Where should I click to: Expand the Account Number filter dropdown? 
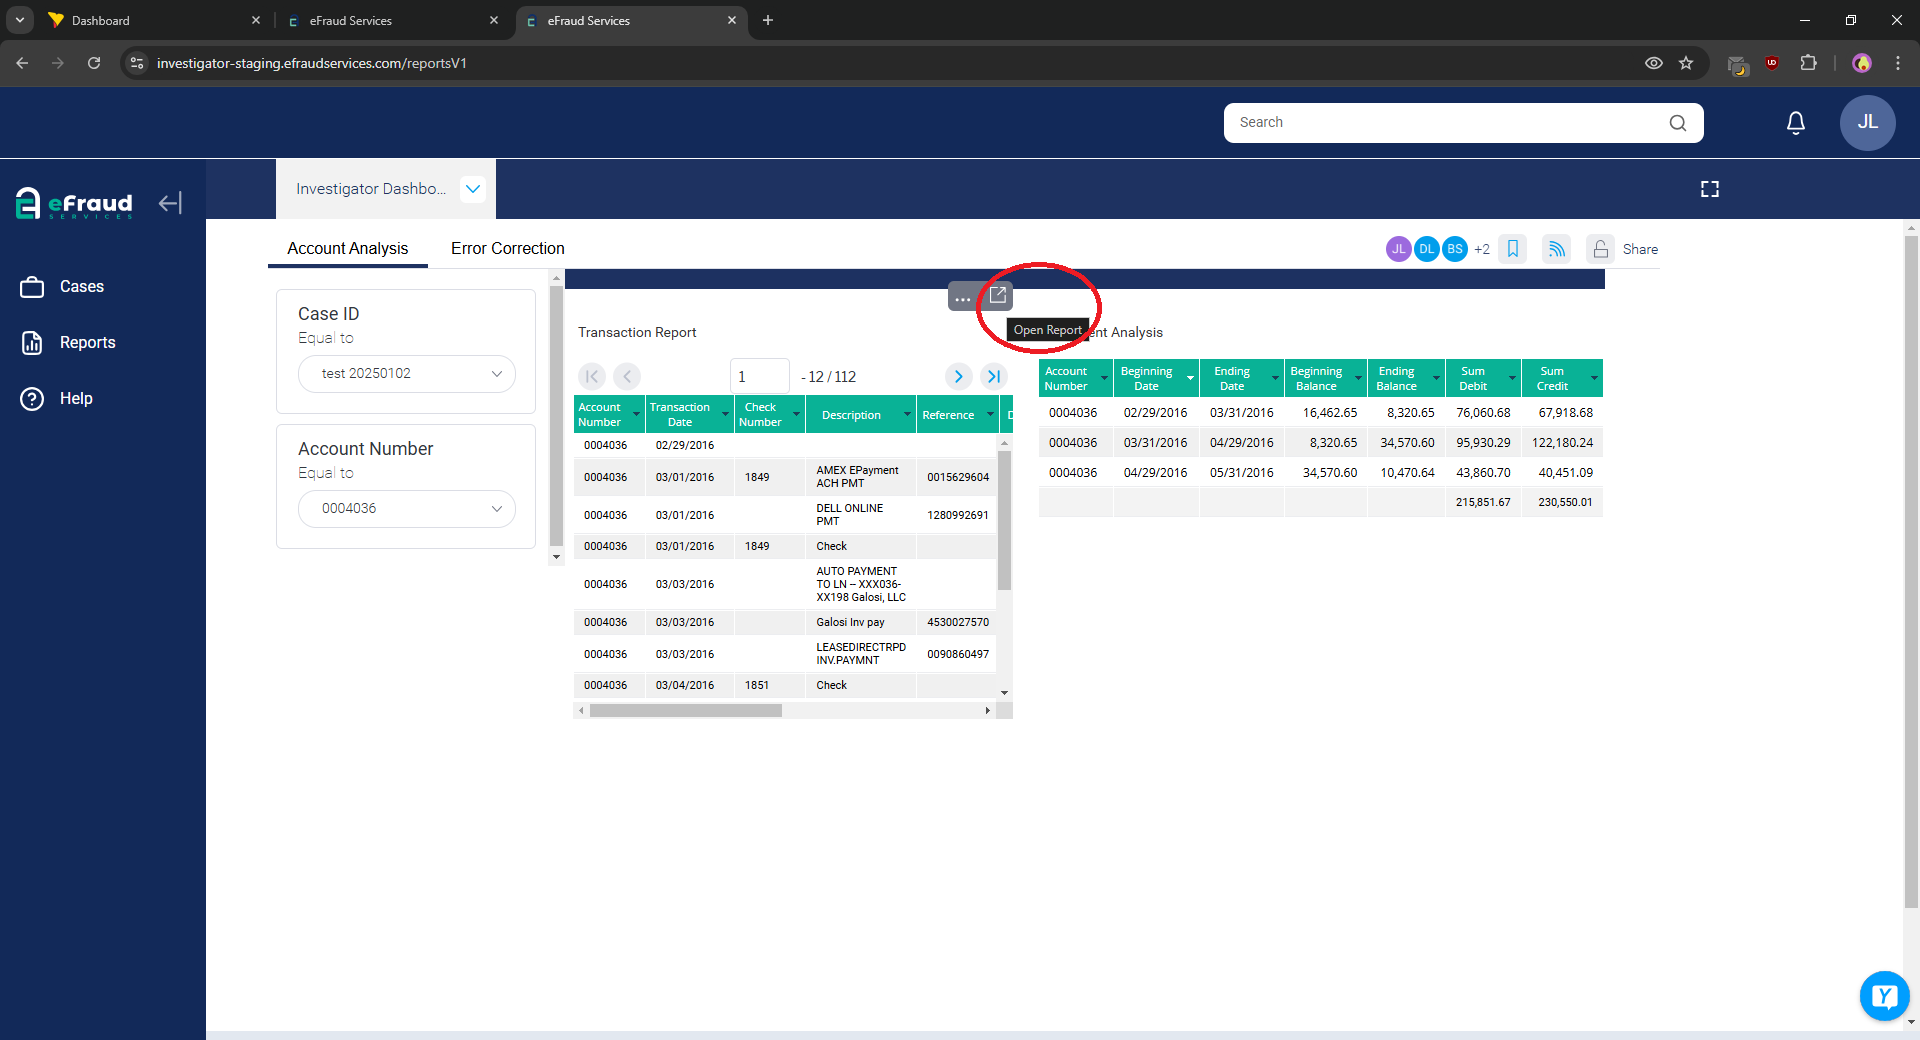pyautogui.click(x=407, y=509)
